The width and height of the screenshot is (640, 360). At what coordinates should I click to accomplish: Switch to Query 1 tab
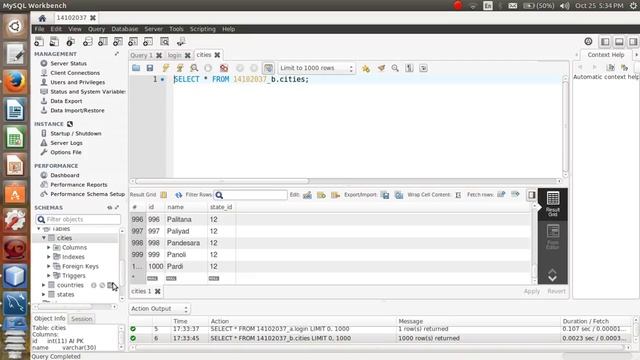[x=142, y=55]
